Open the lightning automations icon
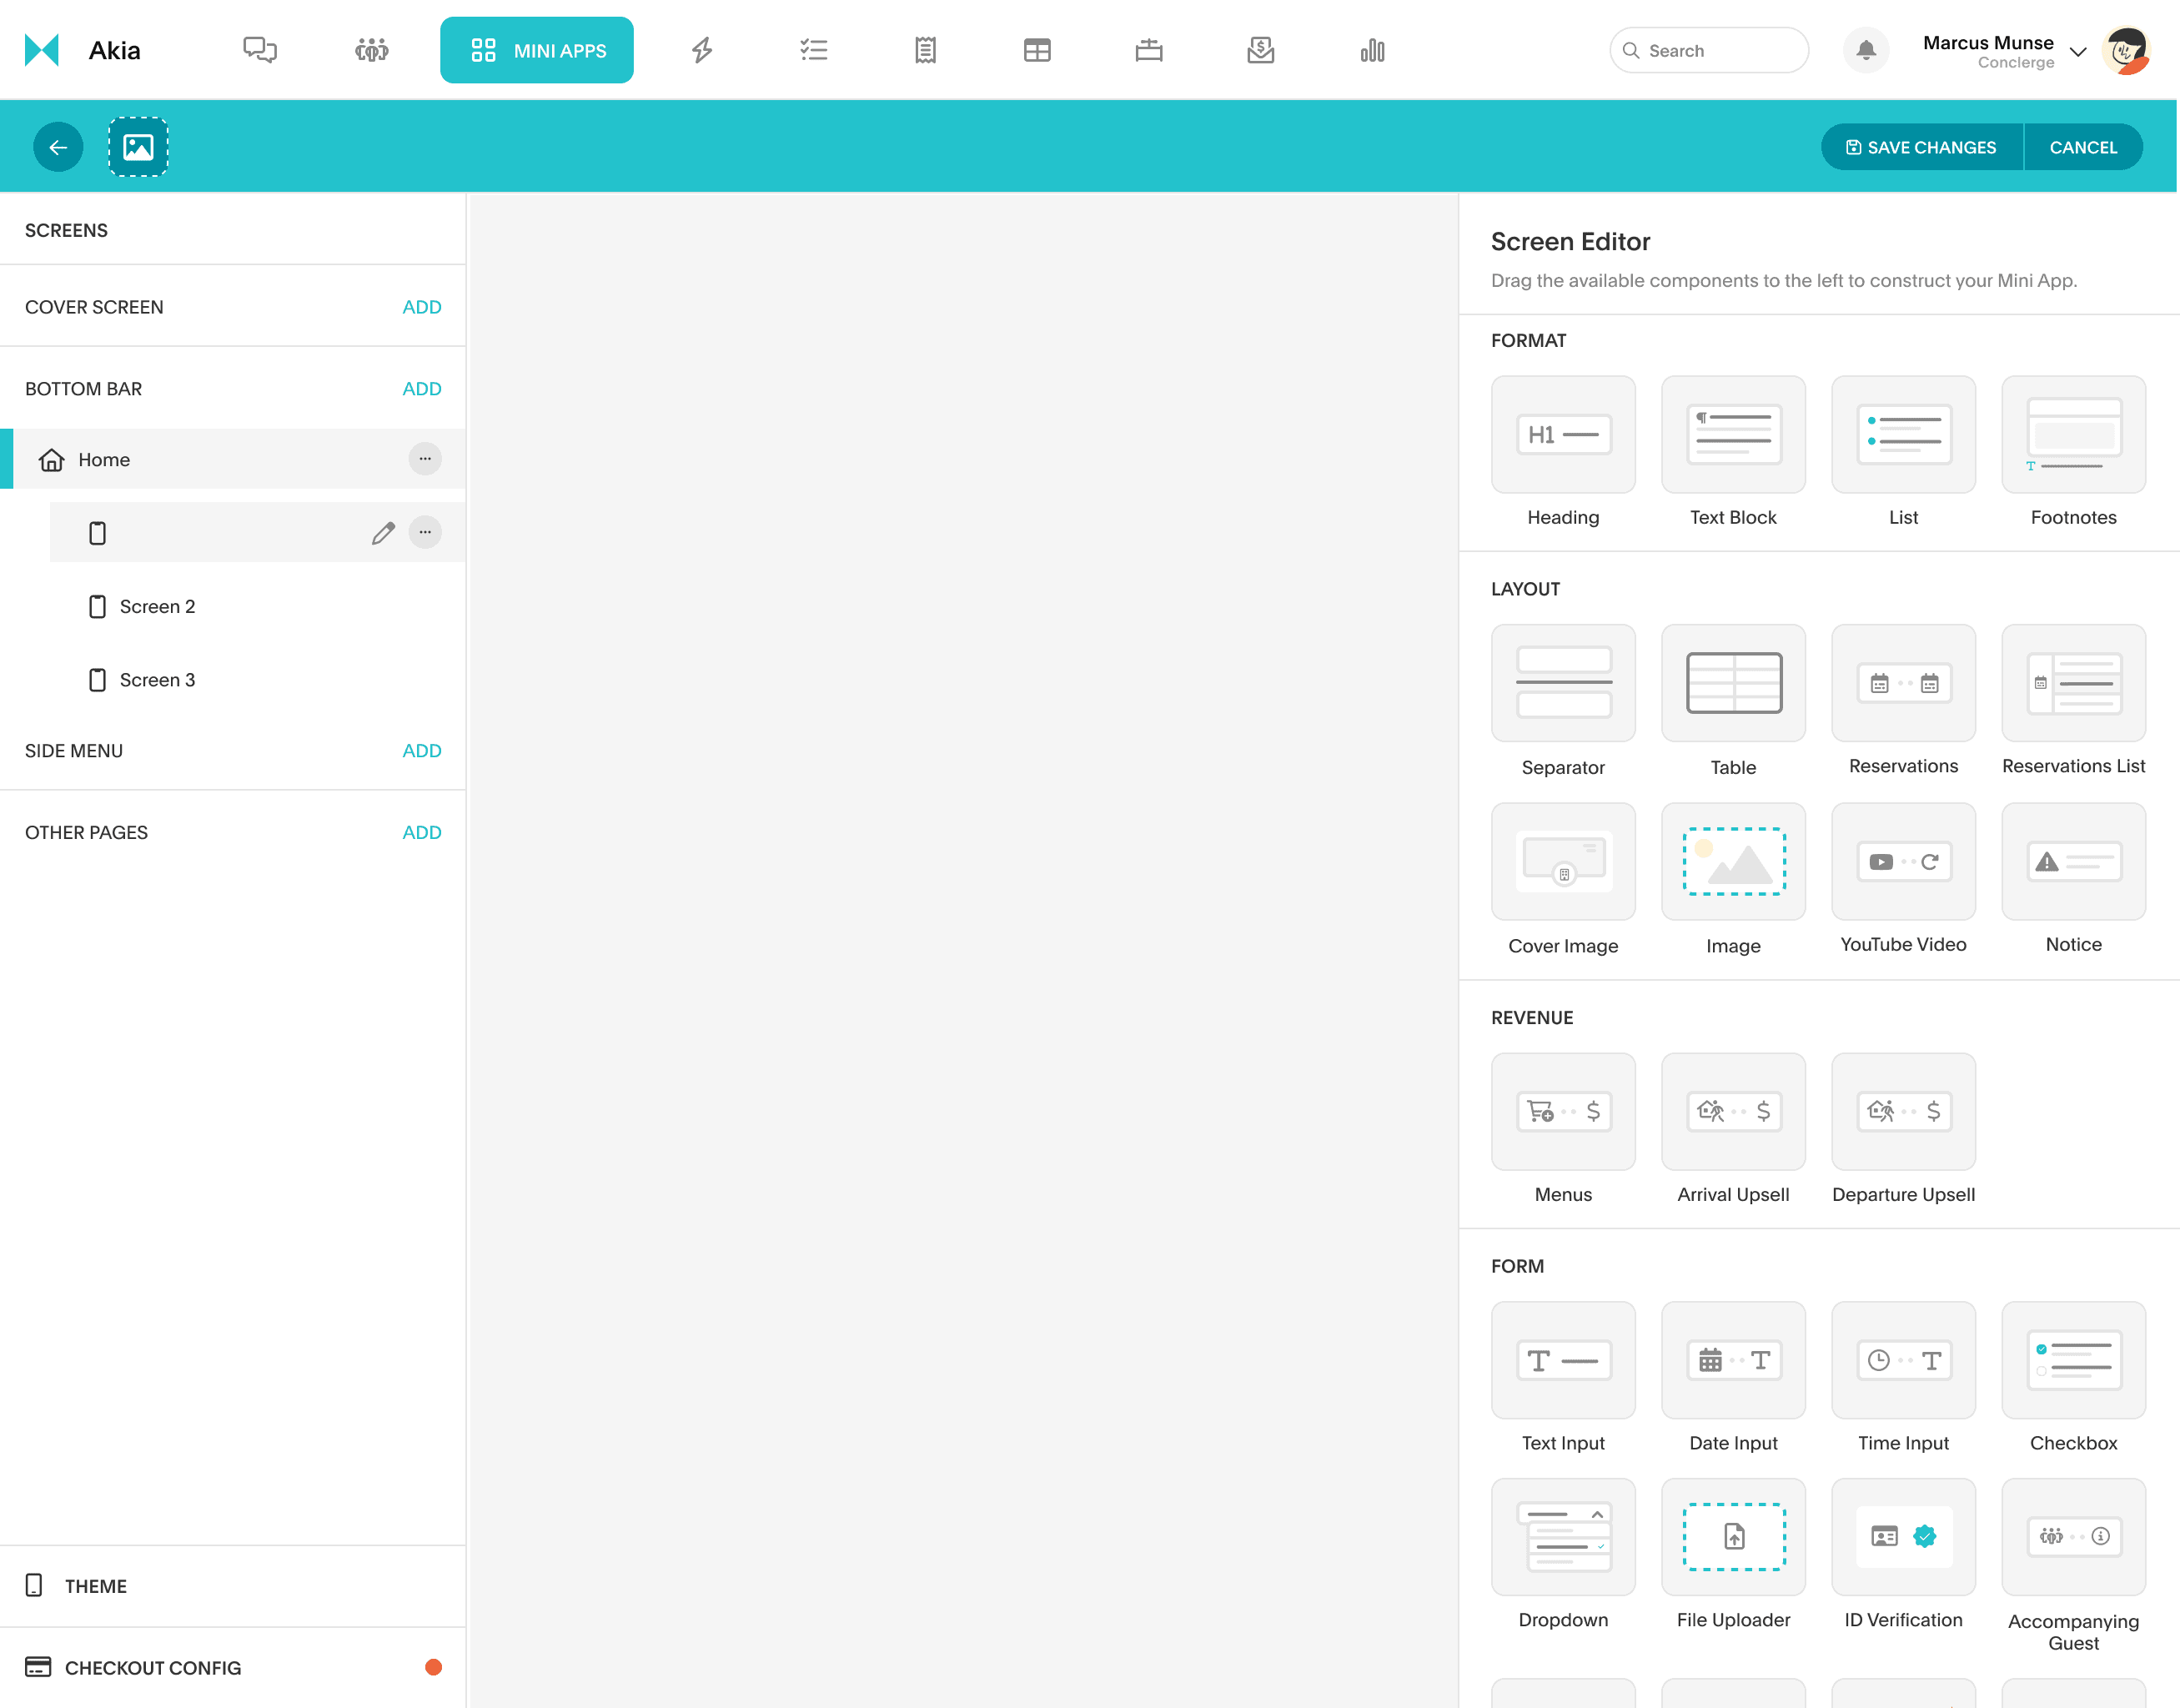Image resolution: width=2180 pixels, height=1708 pixels. pyautogui.click(x=702, y=49)
